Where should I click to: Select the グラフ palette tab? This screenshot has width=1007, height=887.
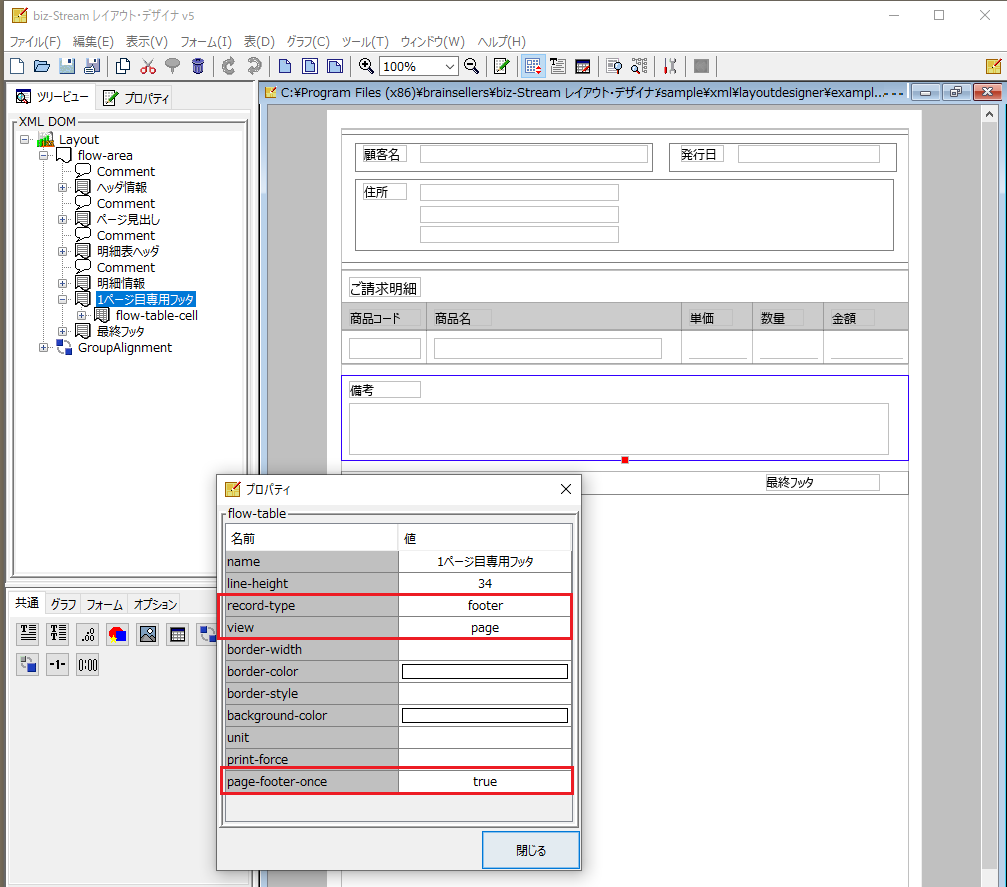63,604
